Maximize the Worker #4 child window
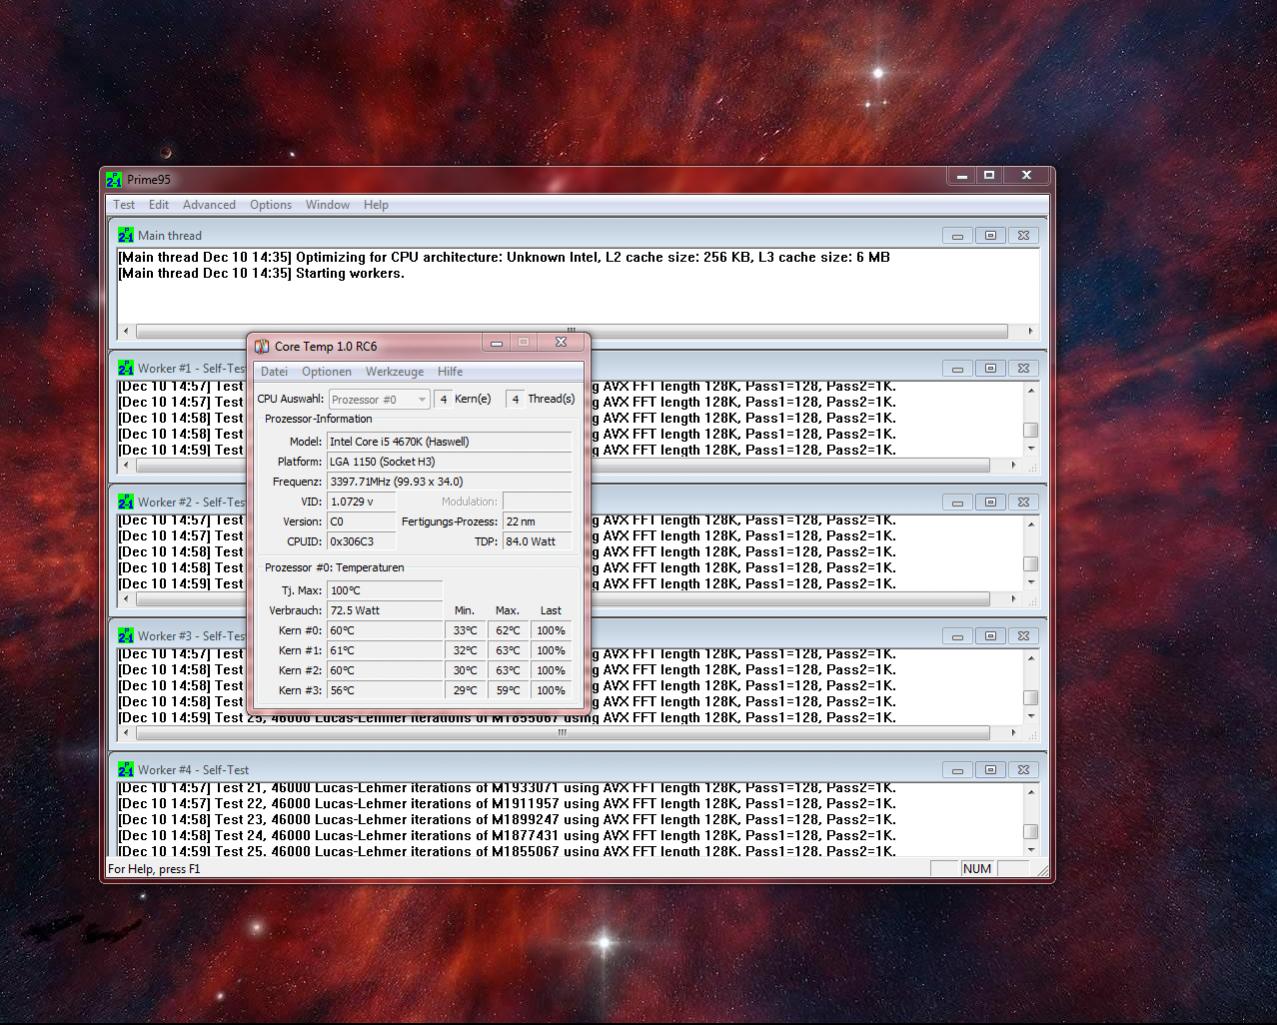The image size is (1277, 1025). tap(991, 770)
